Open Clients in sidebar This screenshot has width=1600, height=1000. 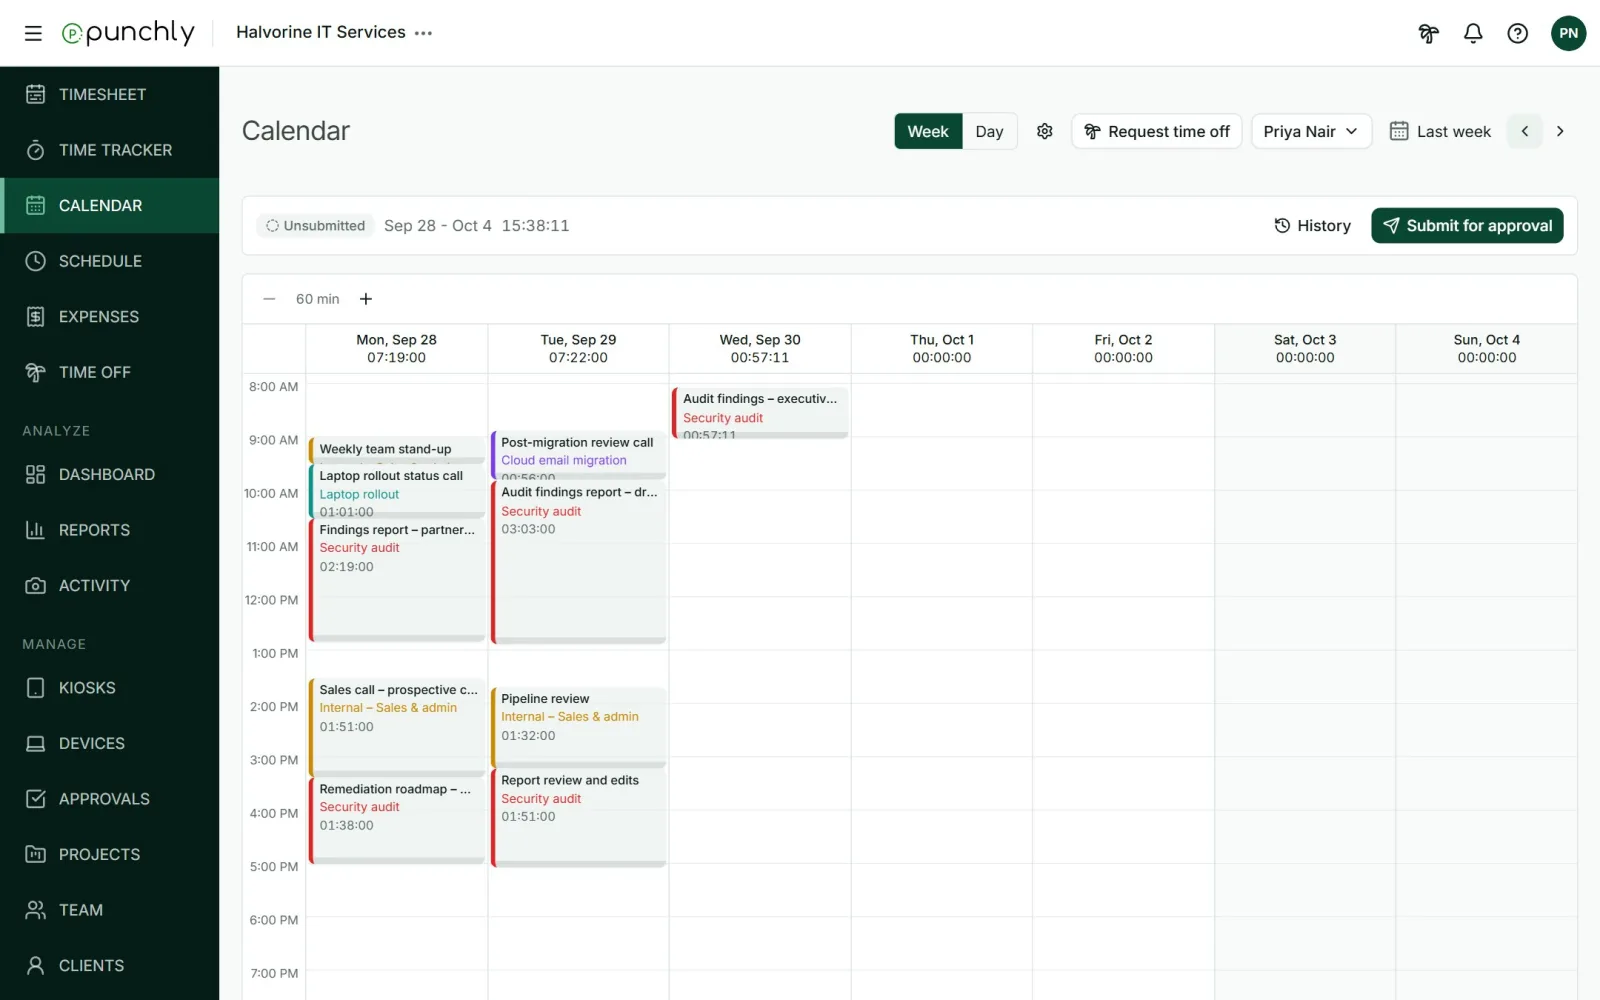coord(110,965)
